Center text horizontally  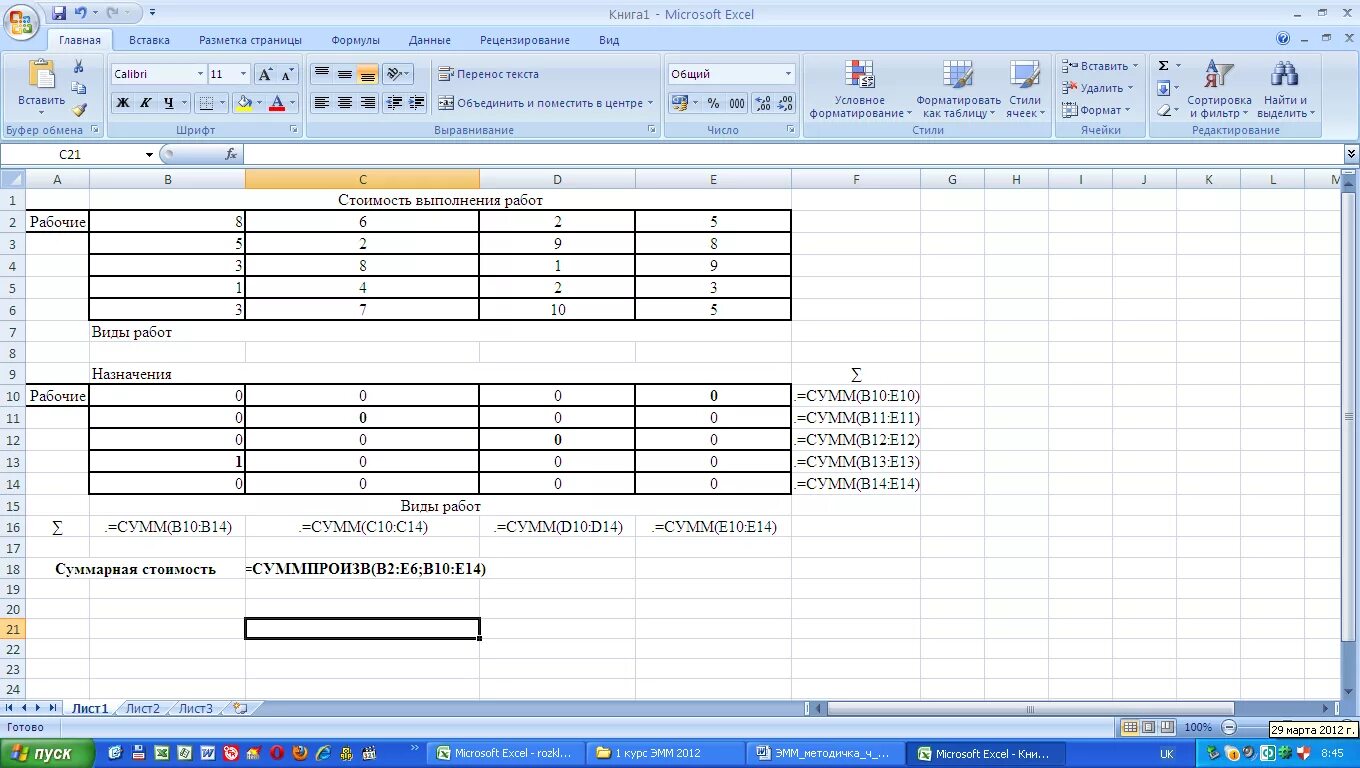click(345, 102)
